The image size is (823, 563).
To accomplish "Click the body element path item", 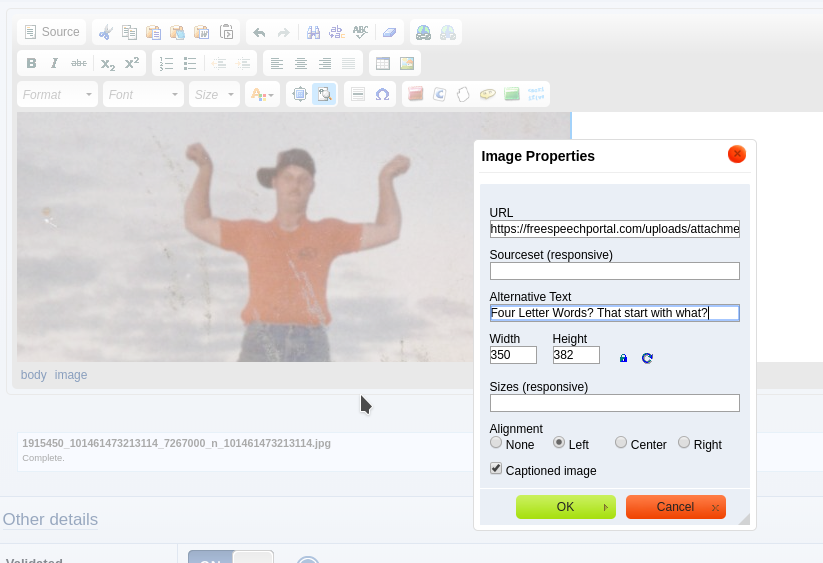I will pos(34,375).
